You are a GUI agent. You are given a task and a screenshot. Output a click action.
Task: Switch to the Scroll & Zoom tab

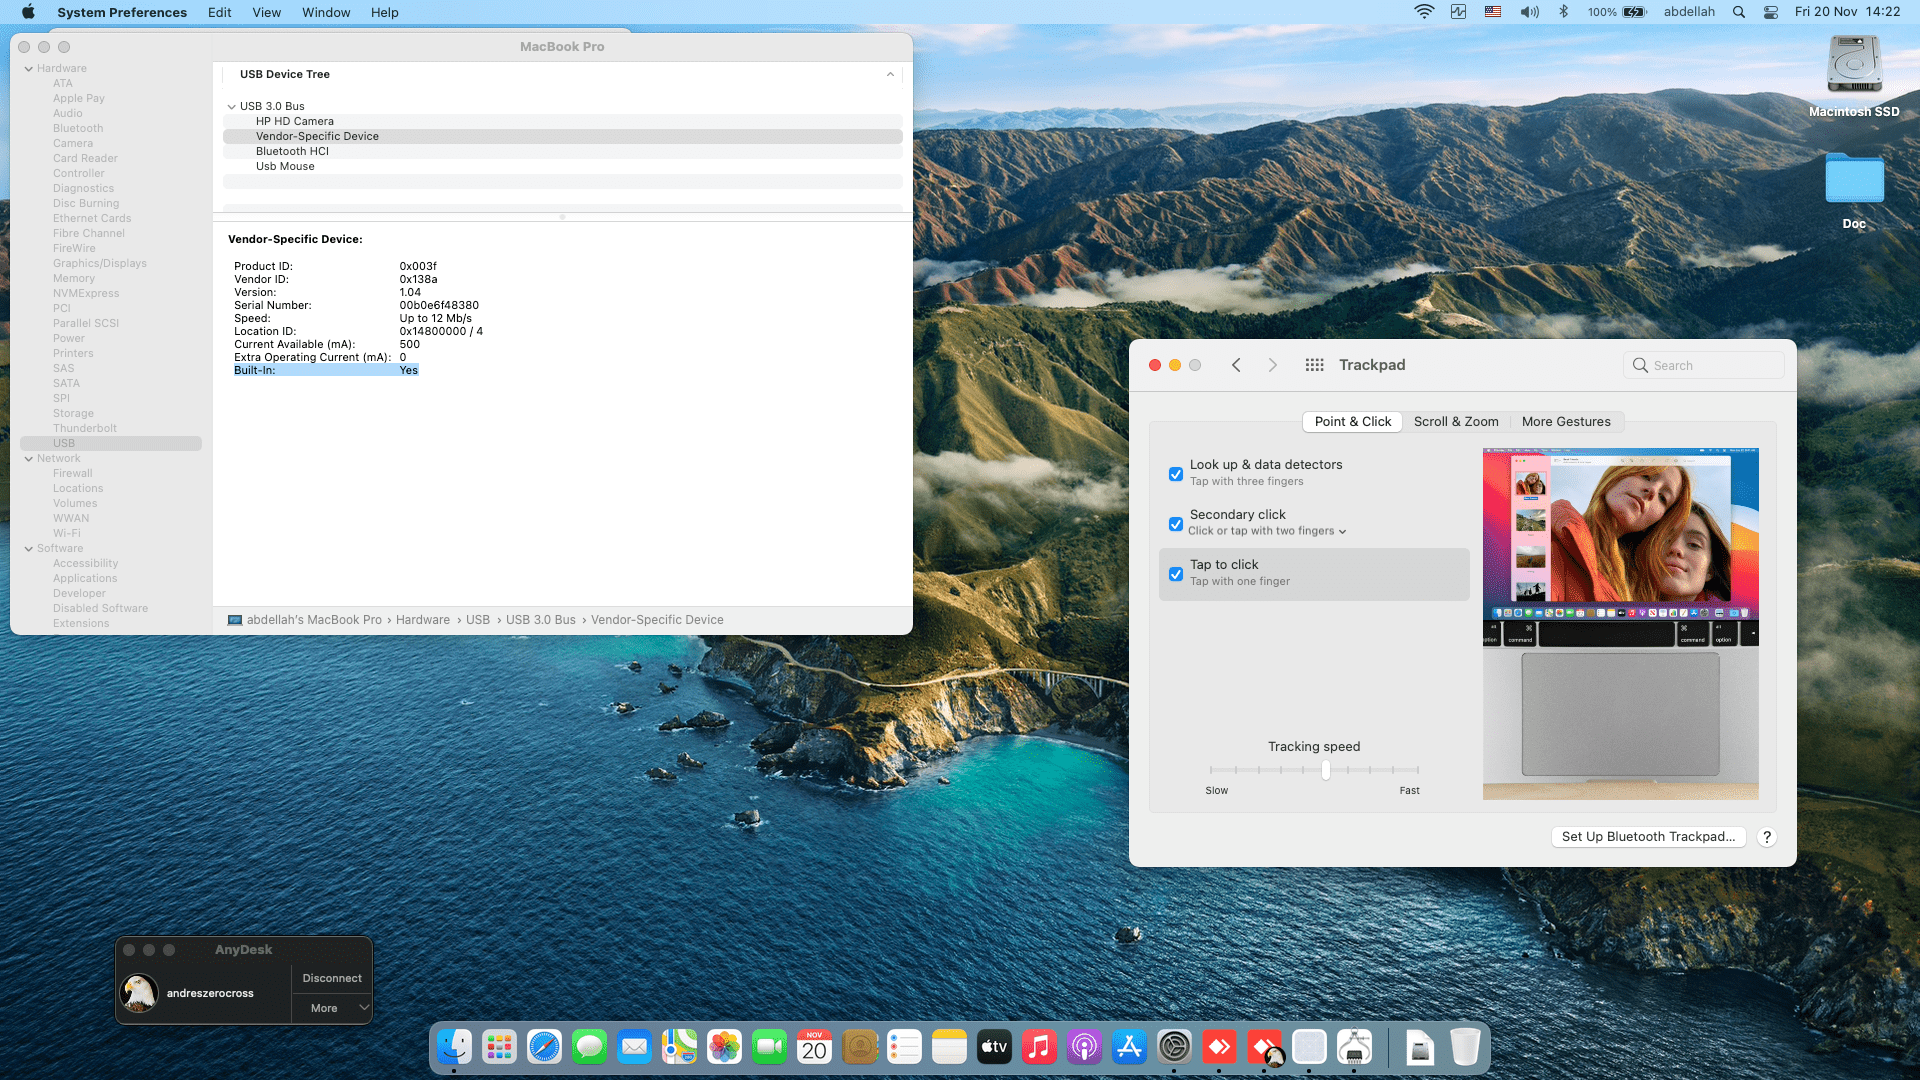pos(1455,422)
